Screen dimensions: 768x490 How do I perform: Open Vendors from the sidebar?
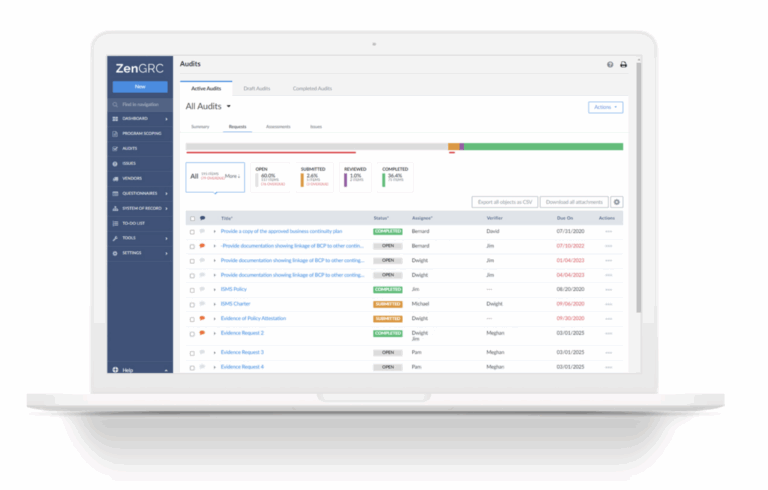(x=129, y=176)
